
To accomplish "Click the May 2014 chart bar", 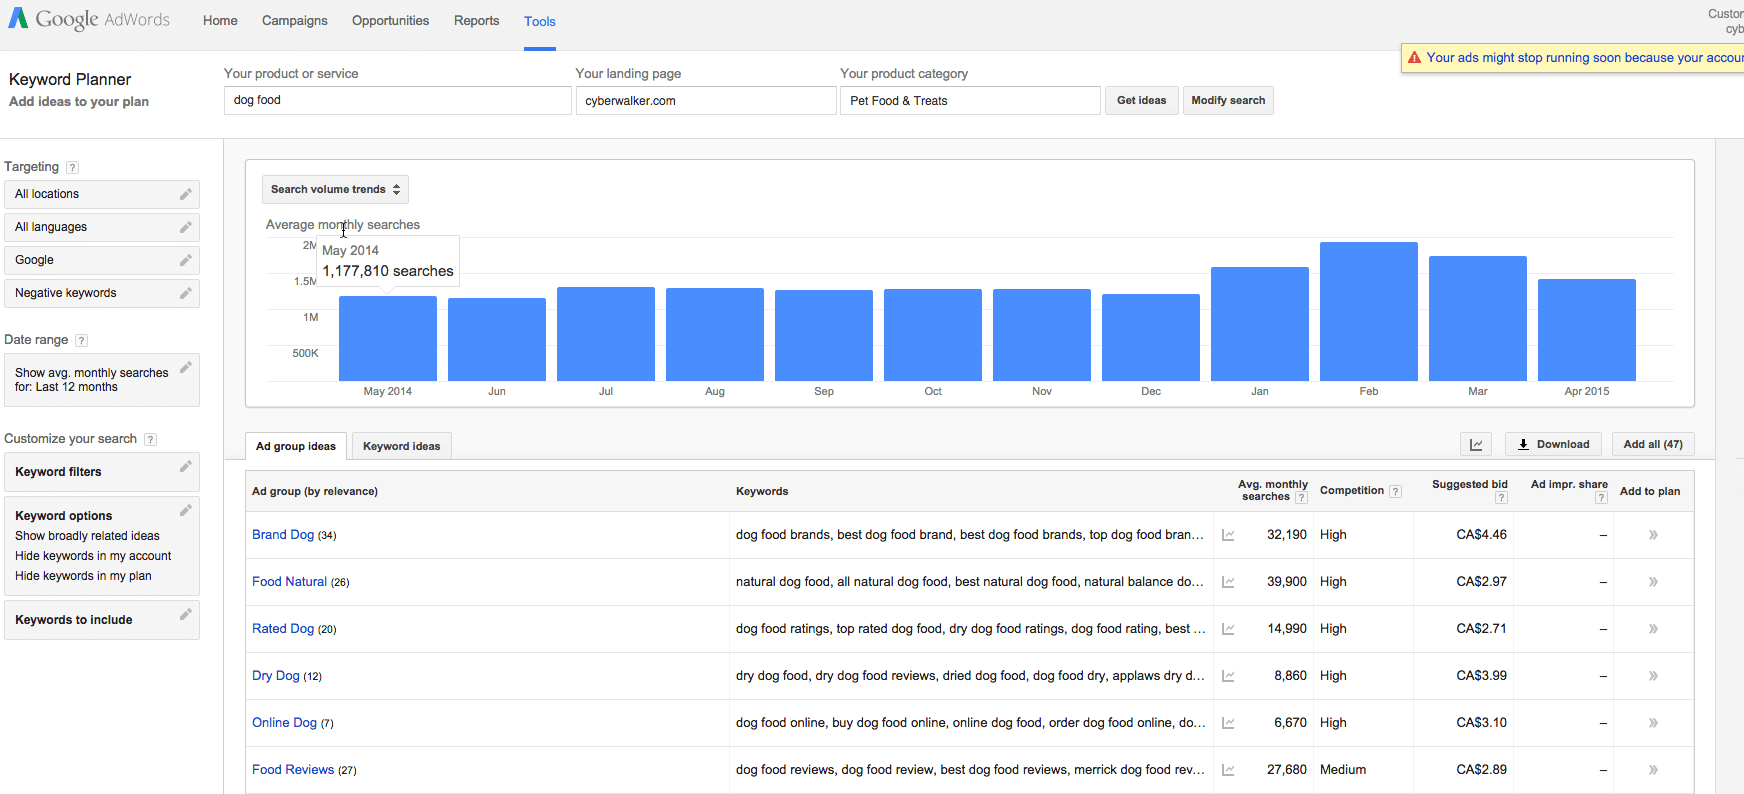I will click(x=388, y=338).
